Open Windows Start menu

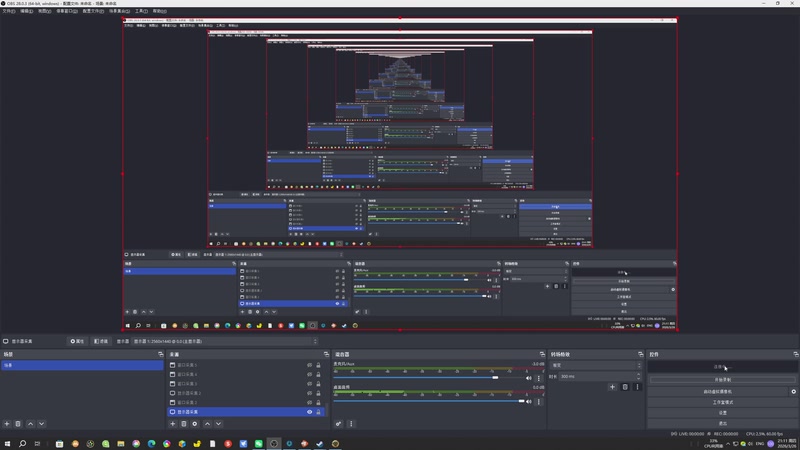tap(7, 444)
